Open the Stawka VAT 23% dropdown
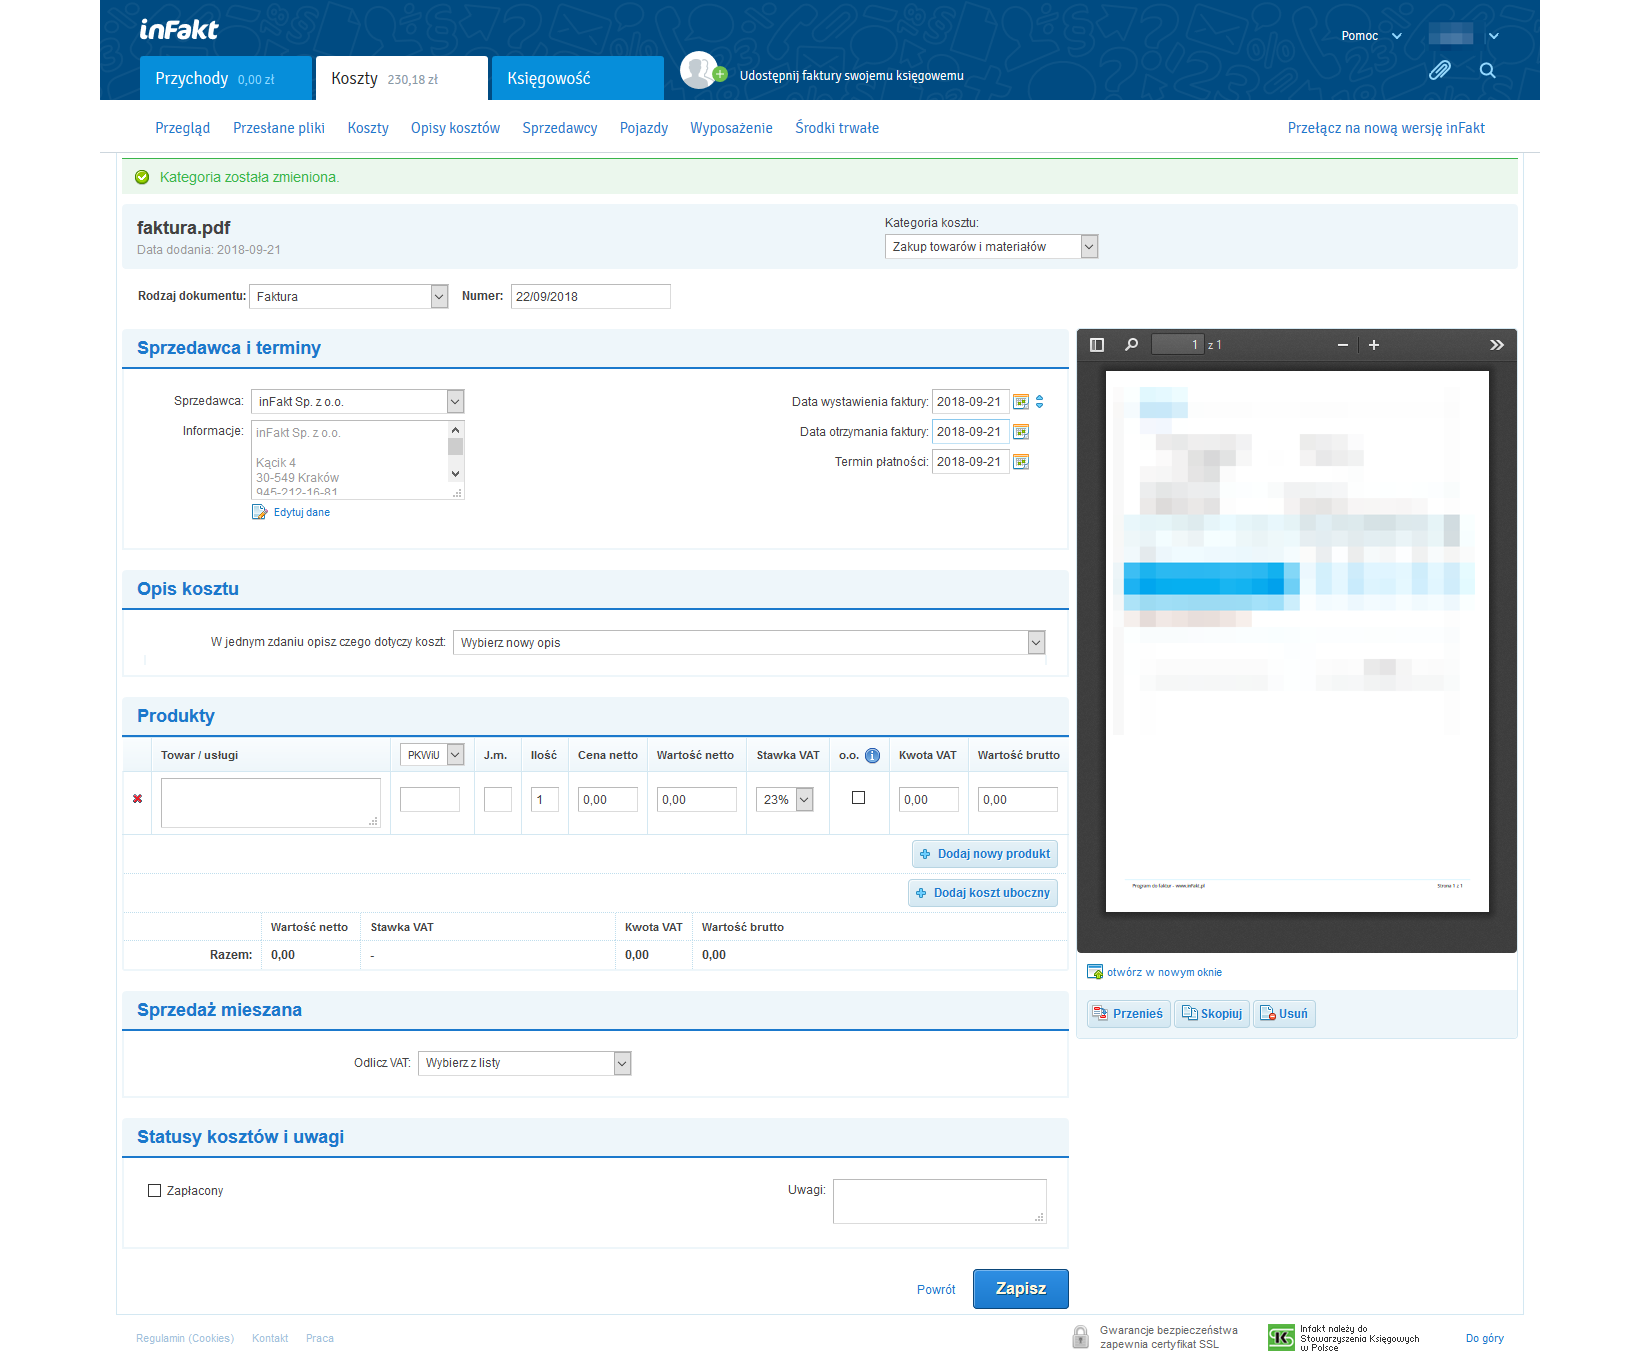Screen dimensions: 1640x1366 click(784, 800)
